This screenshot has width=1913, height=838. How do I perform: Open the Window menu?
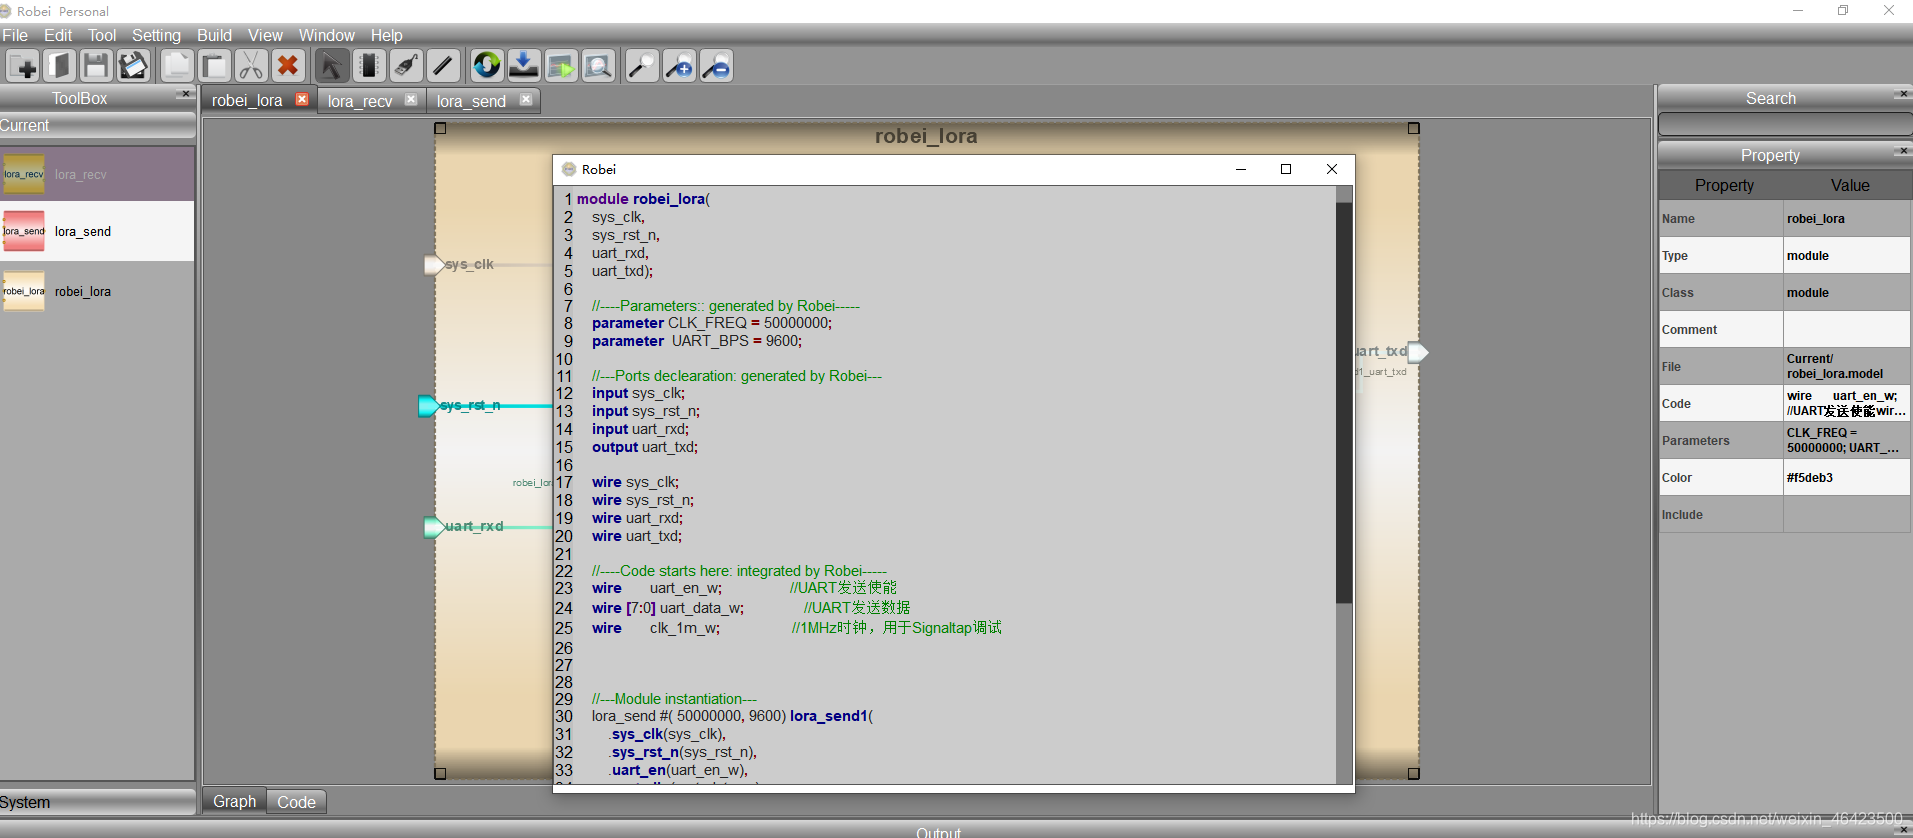(x=327, y=35)
